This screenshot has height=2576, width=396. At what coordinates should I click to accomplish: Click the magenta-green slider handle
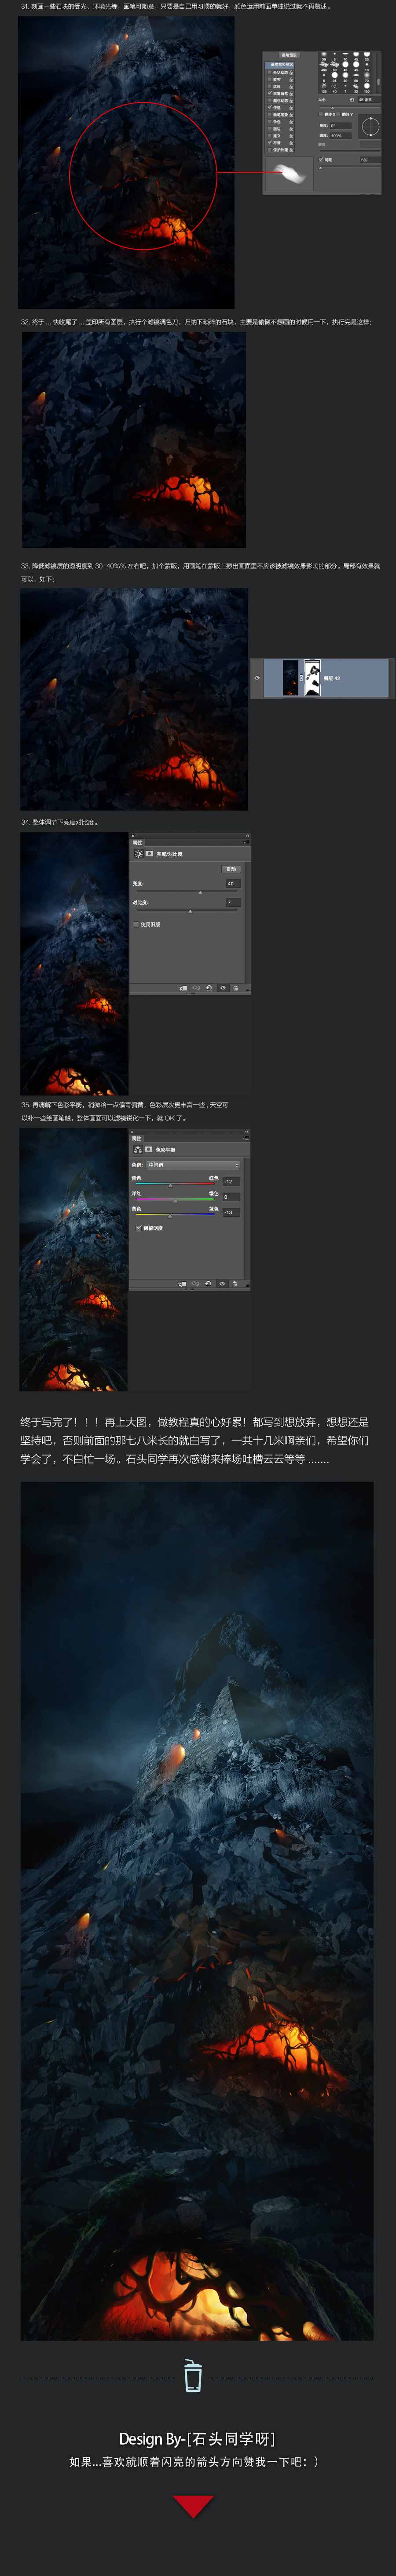176,1201
